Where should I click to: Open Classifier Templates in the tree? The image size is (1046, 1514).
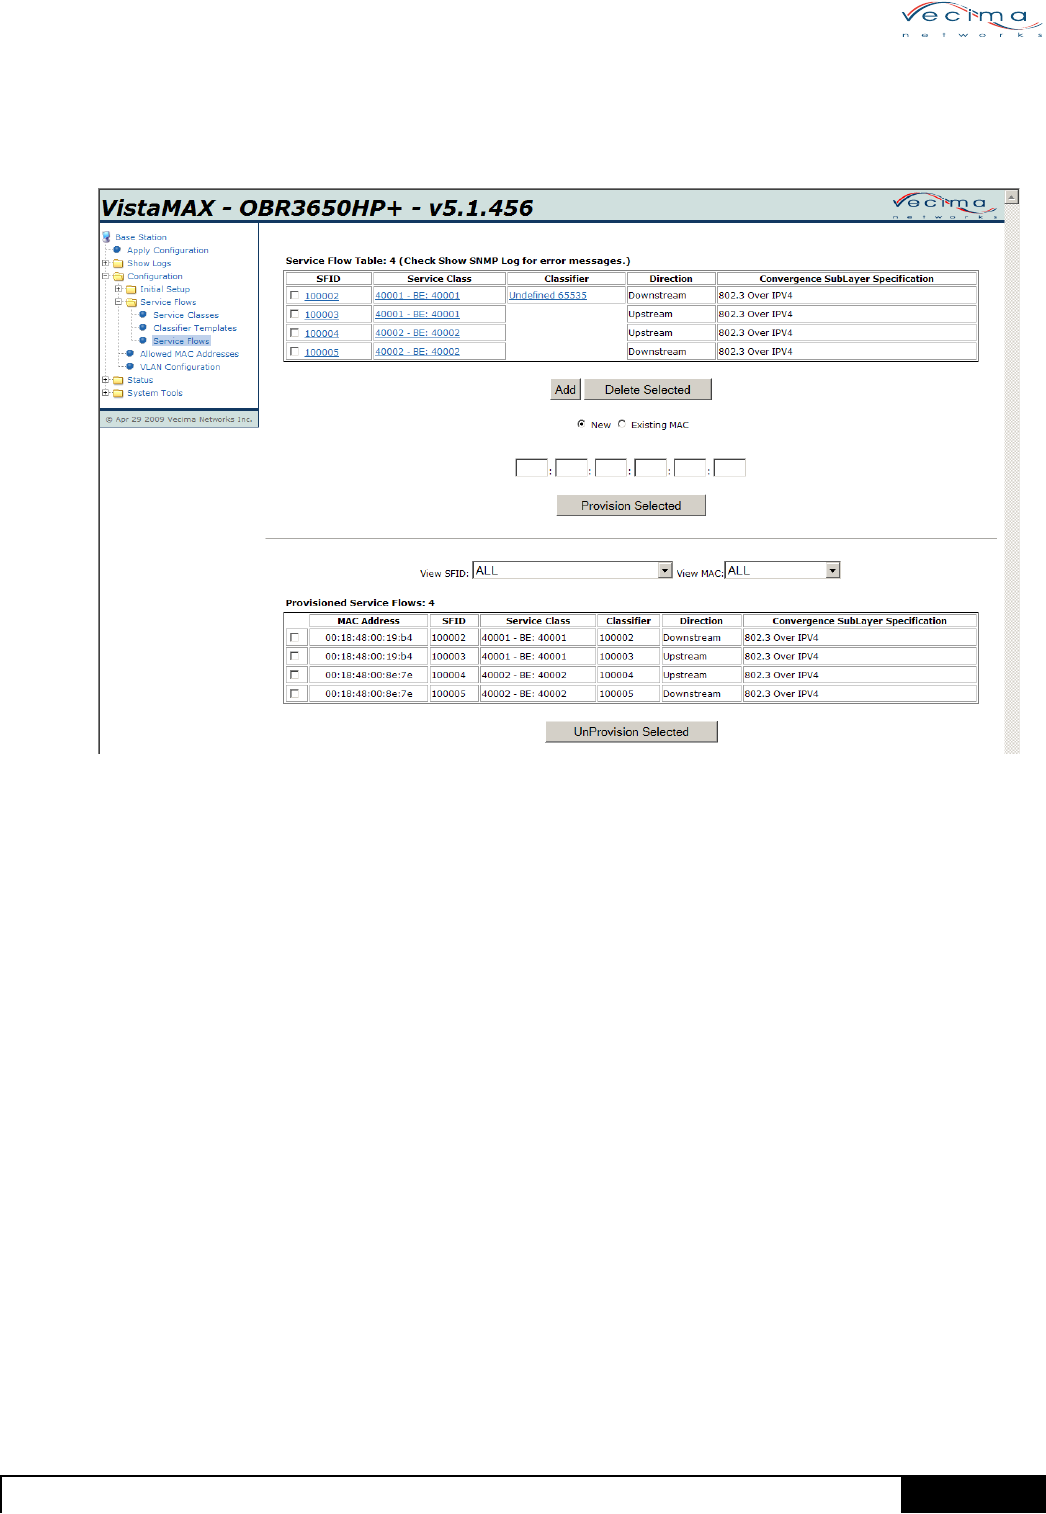click(x=195, y=328)
